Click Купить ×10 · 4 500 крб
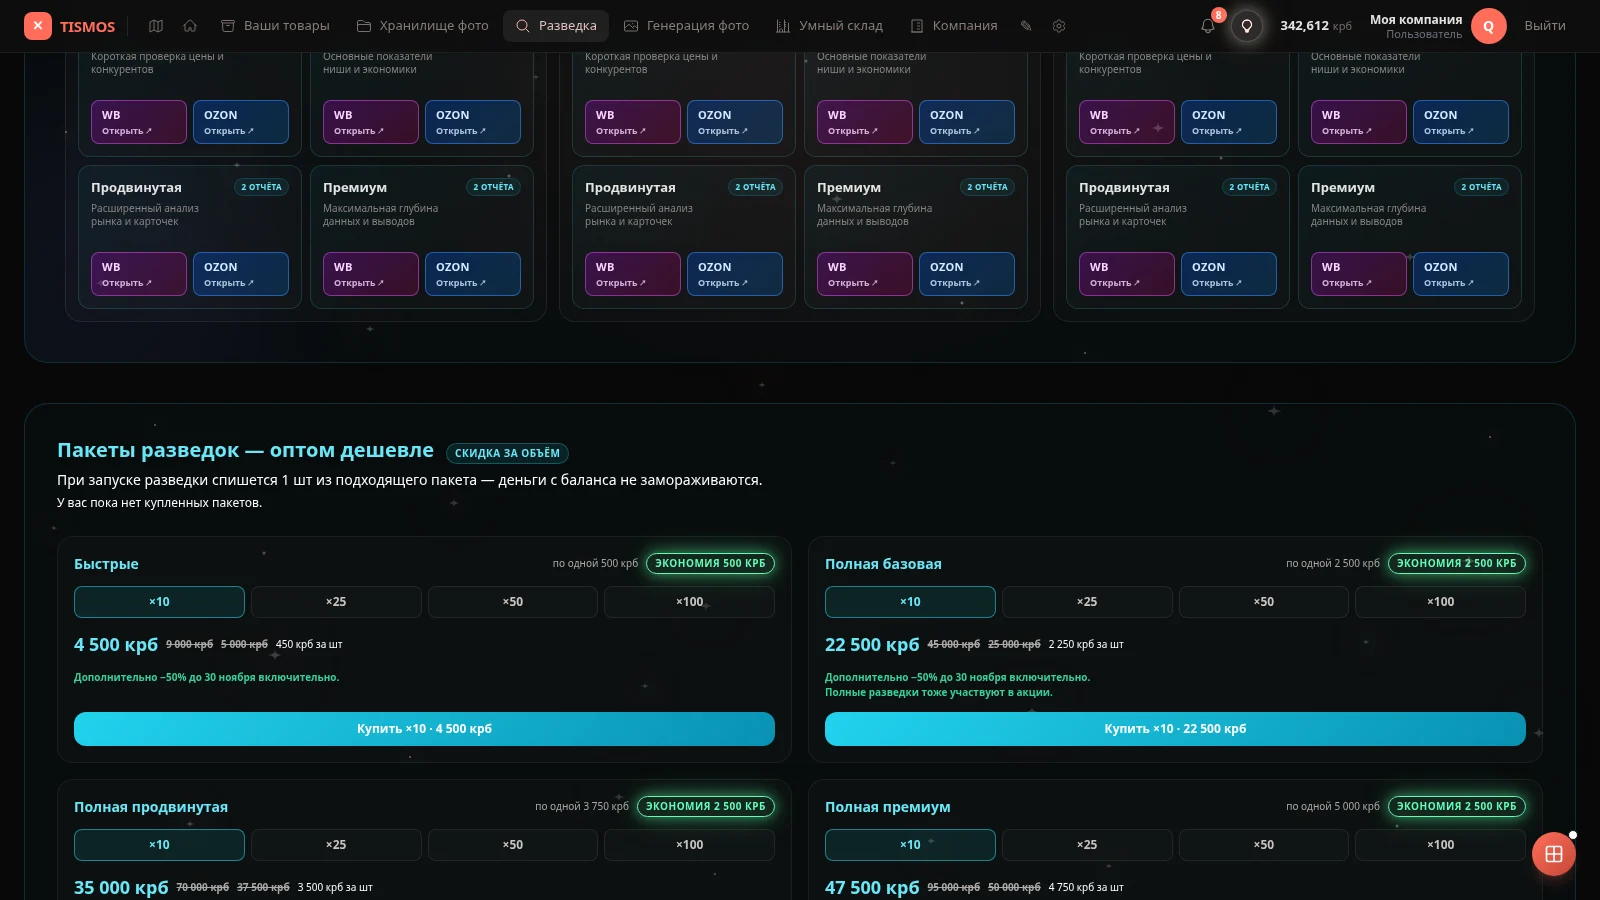 pos(424,729)
